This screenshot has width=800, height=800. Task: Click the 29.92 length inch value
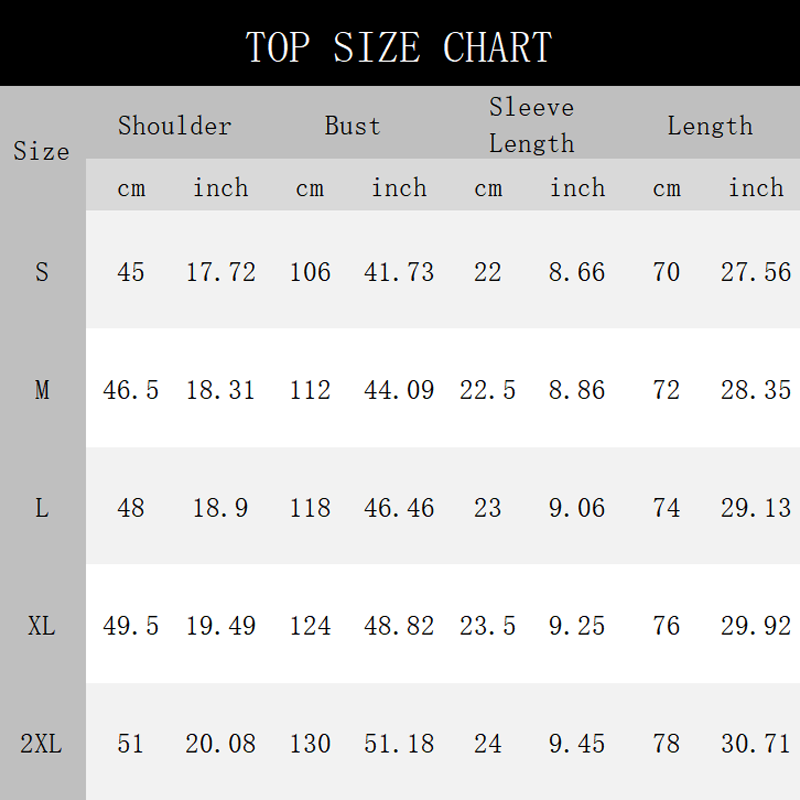point(756,626)
